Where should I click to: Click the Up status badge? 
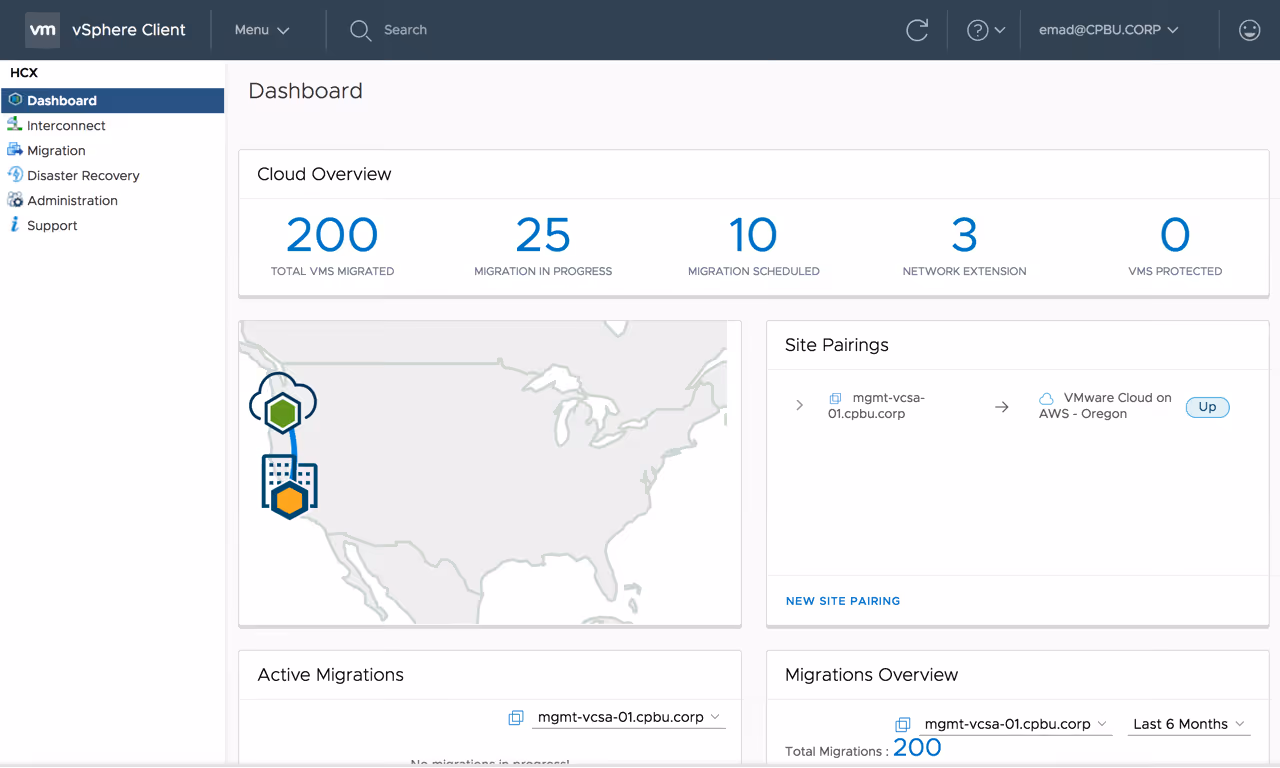coord(1207,407)
